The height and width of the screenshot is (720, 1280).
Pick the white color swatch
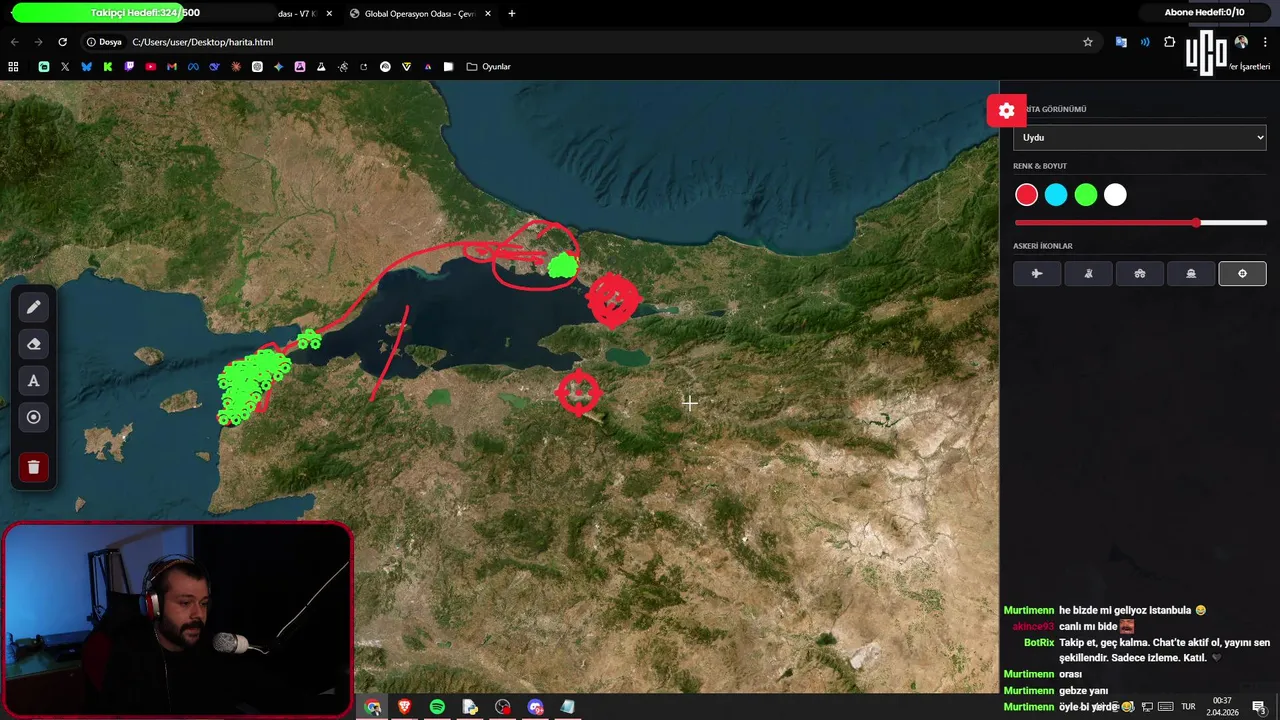click(x=1115, y=195)
